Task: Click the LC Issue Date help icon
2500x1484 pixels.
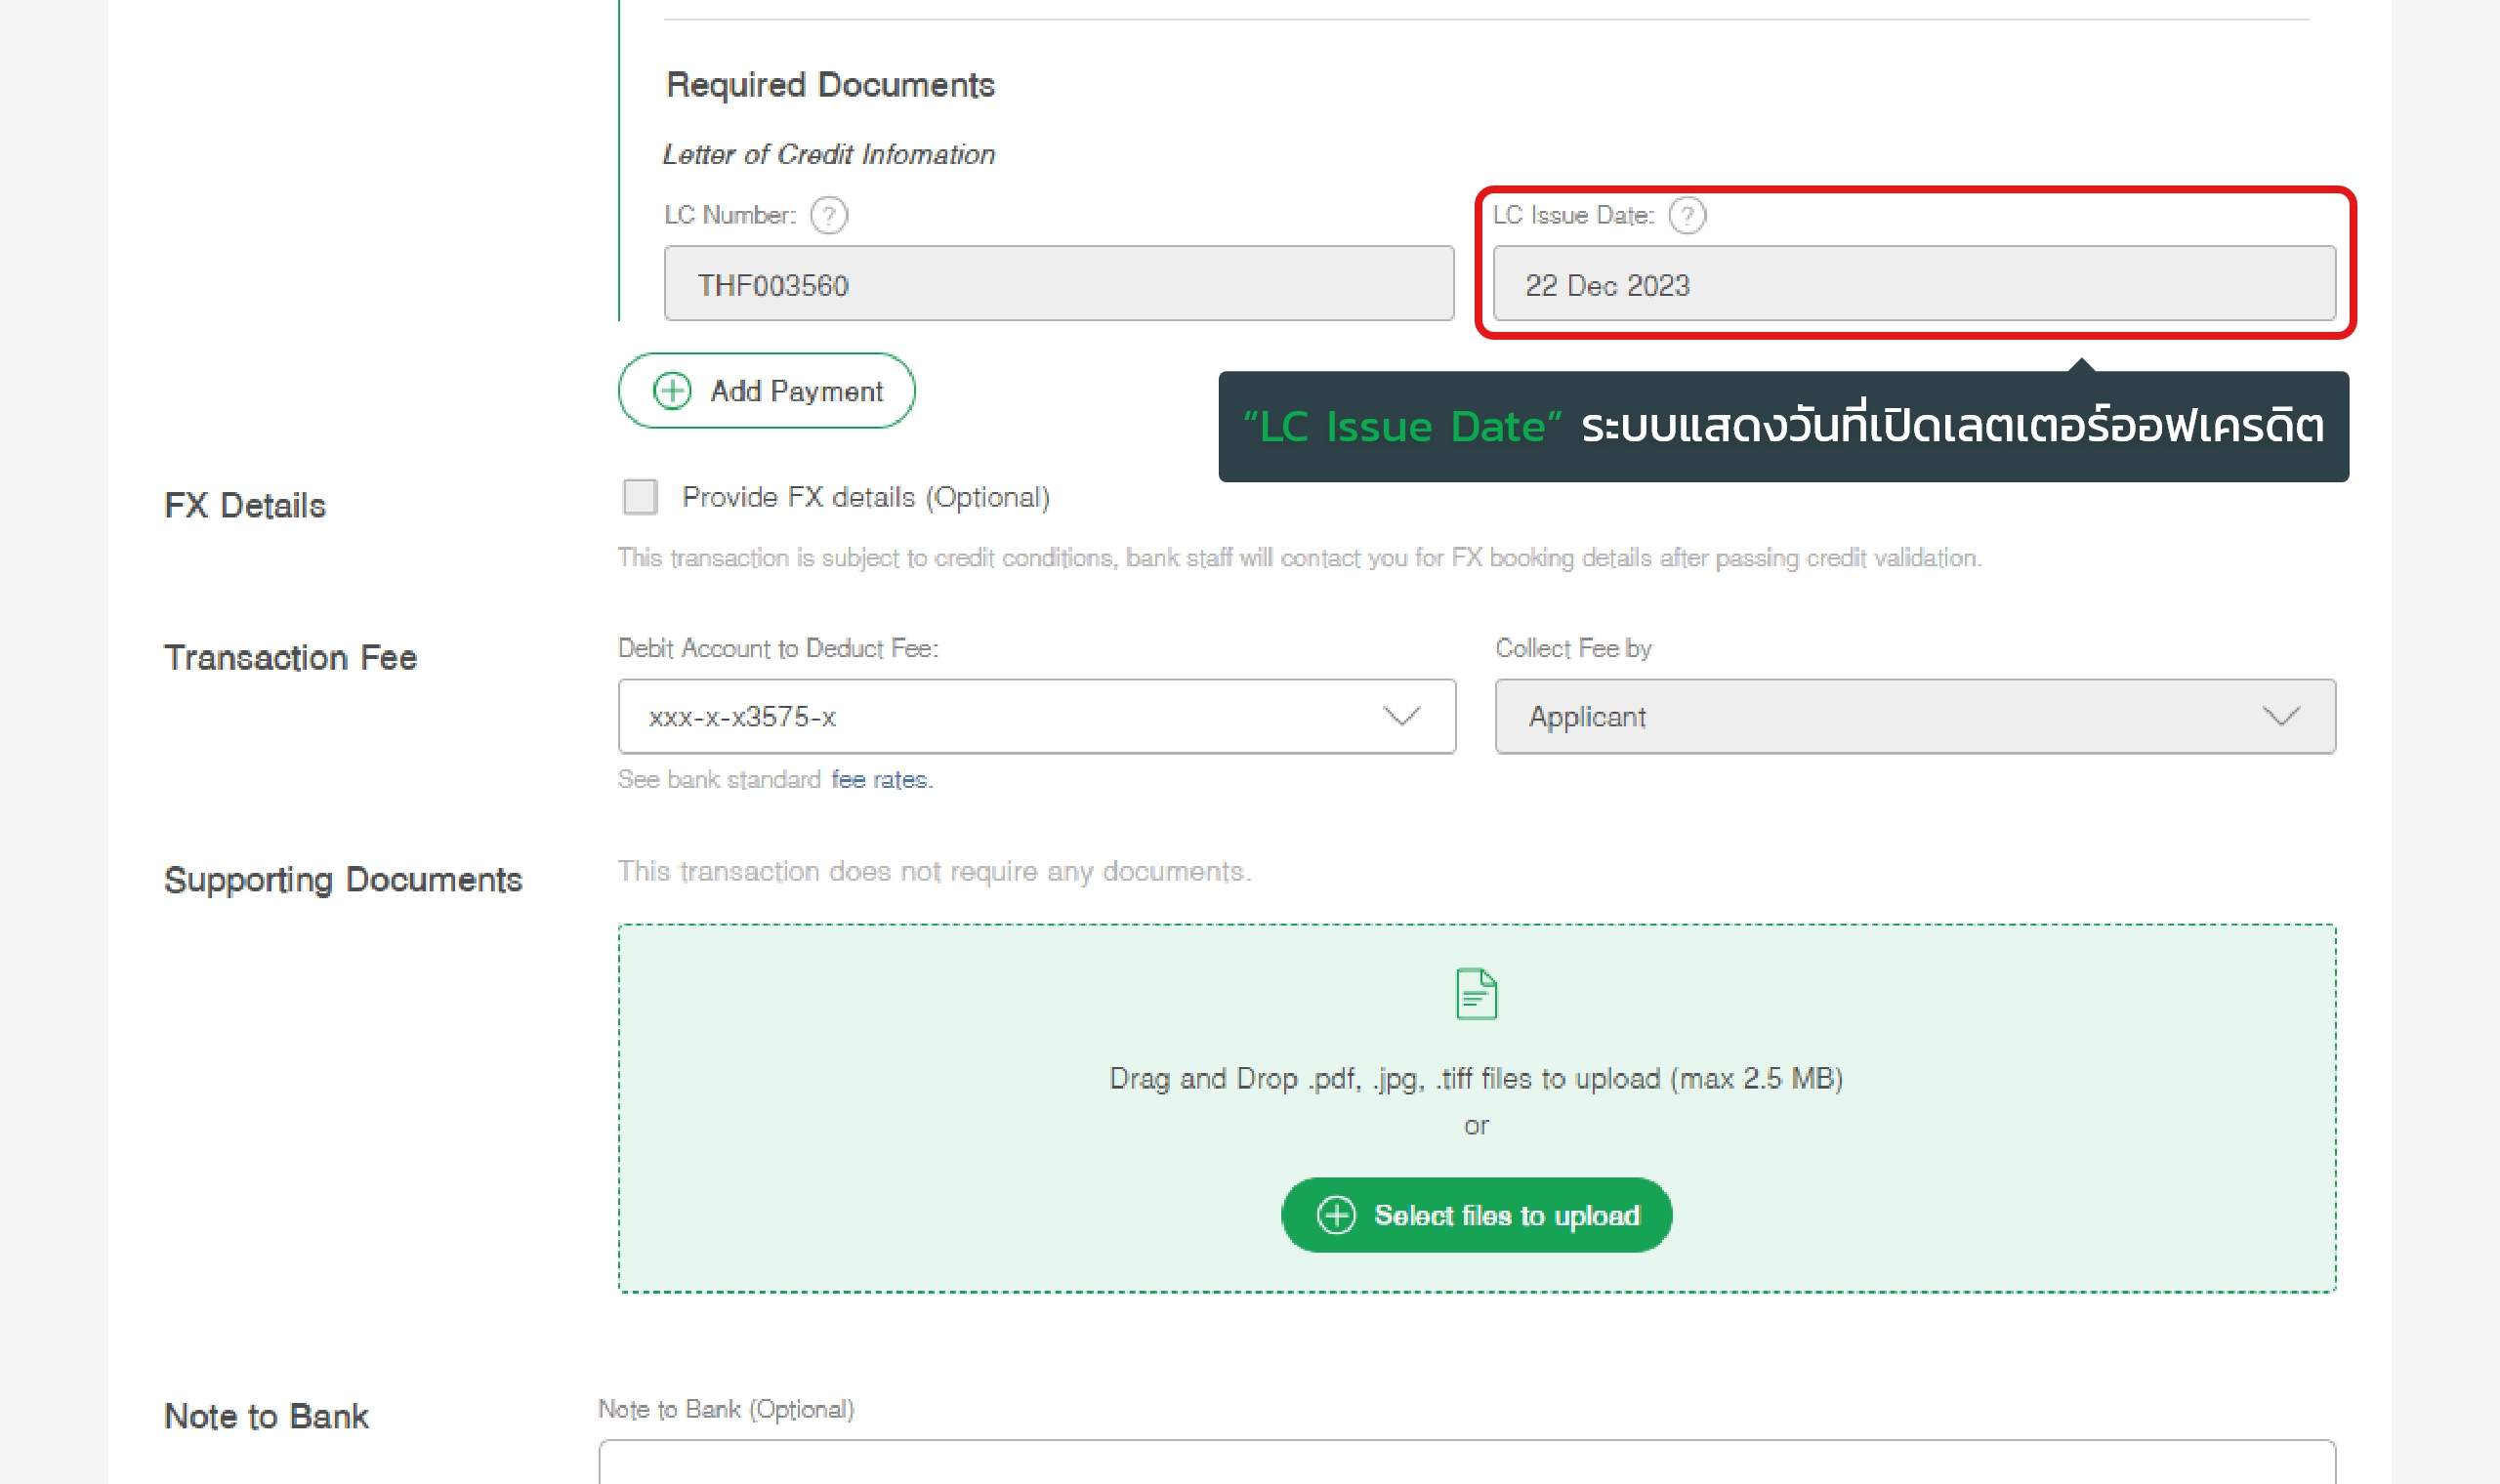Action: pyautogui.click(x=1687, y=215)
